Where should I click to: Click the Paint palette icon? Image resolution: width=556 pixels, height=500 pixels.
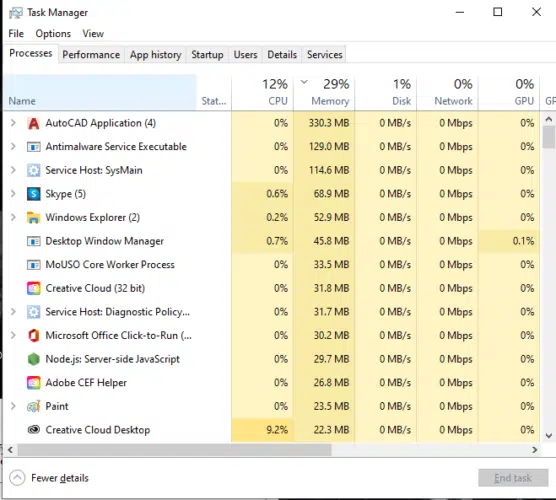click(x=34, y=406)
